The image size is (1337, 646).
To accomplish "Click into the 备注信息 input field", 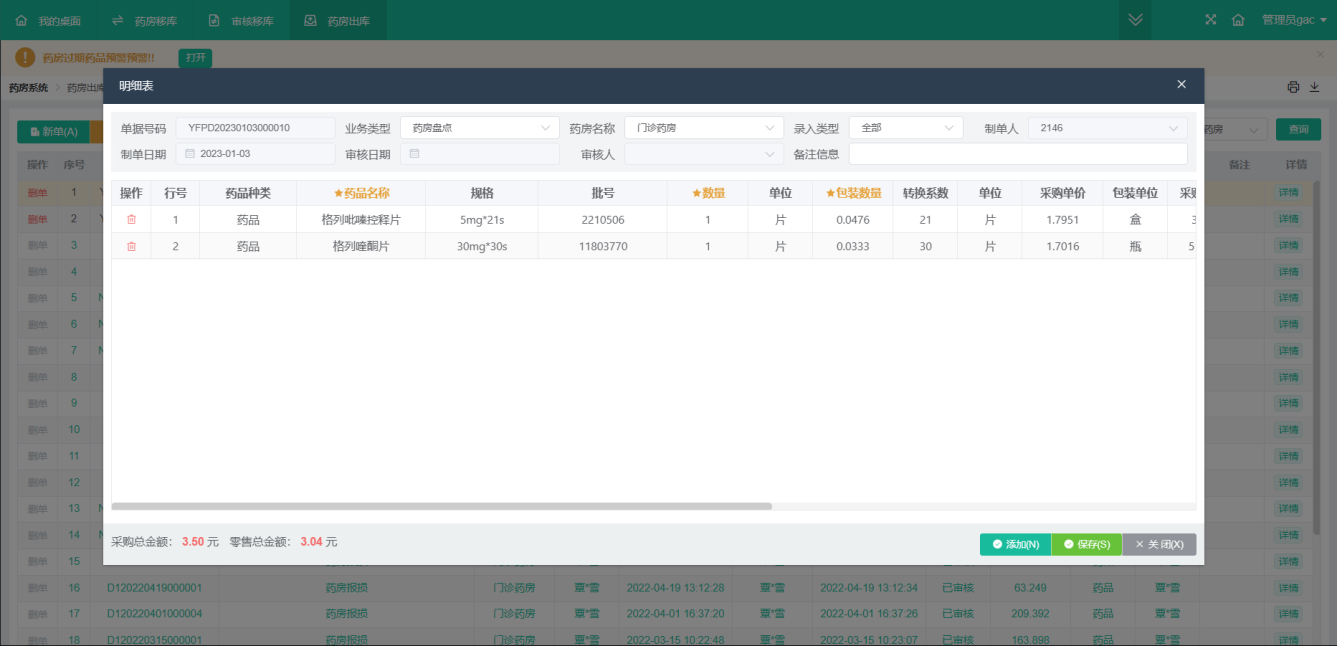I will [1017, 154].
